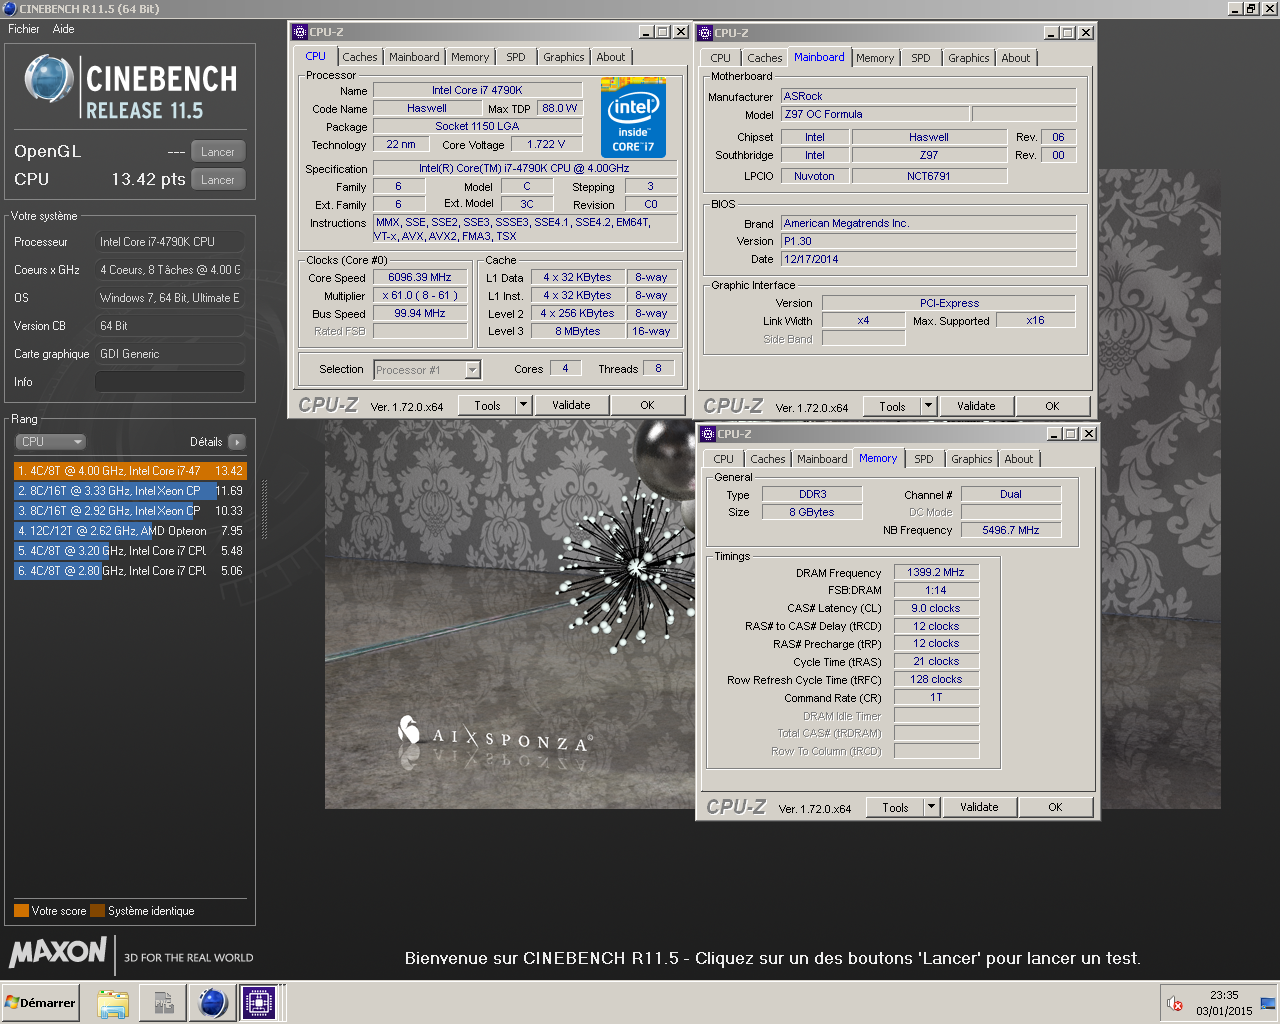1280x1024 pixels.
Task: Click the Core Speed value 6096.39 MHz
Action: tap(420, 277)
